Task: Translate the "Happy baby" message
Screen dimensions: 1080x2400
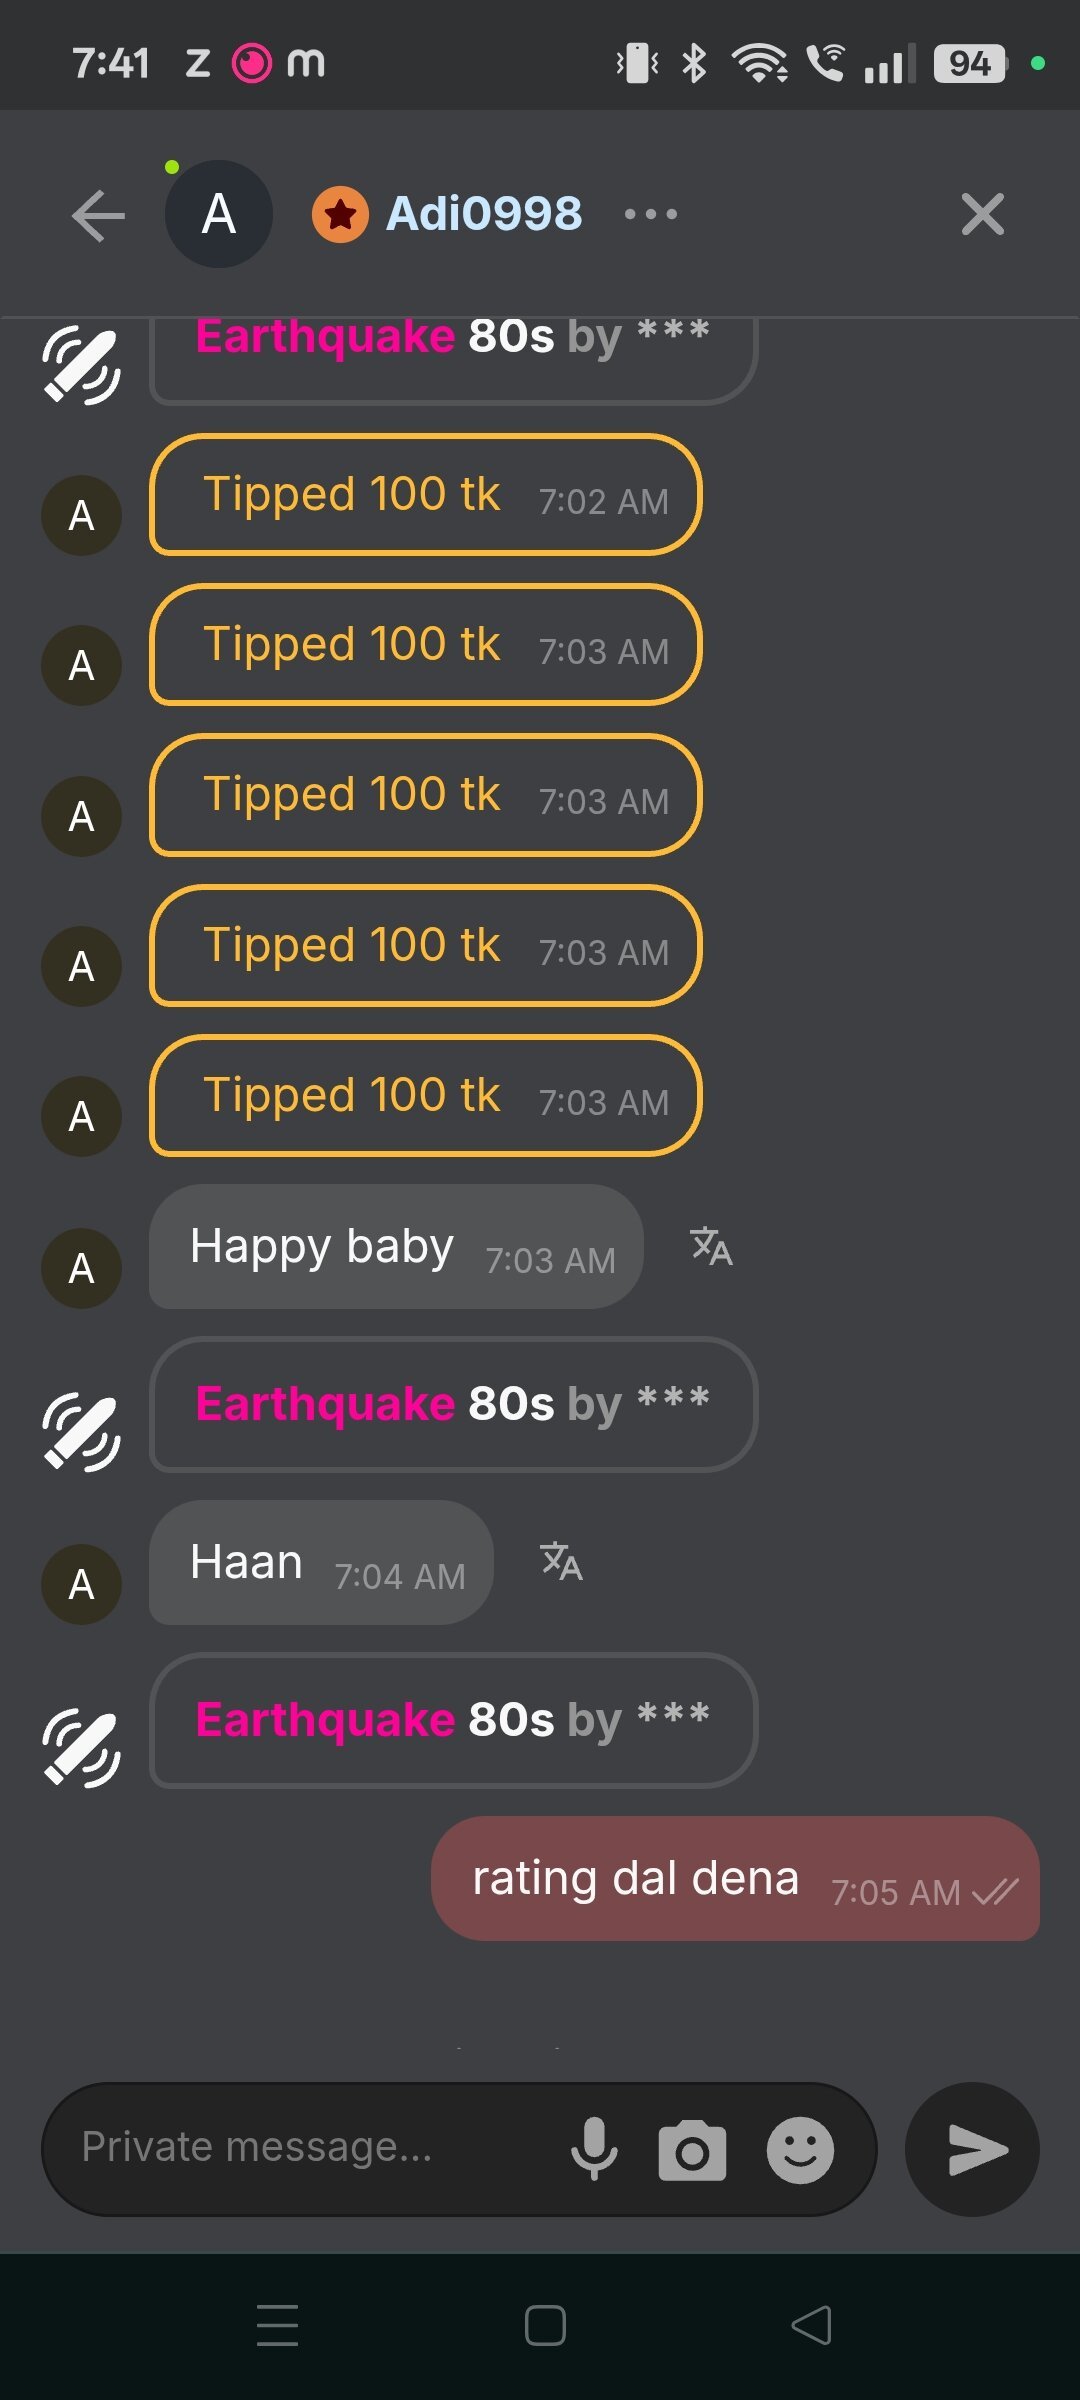Action: tap(711, 1247)
